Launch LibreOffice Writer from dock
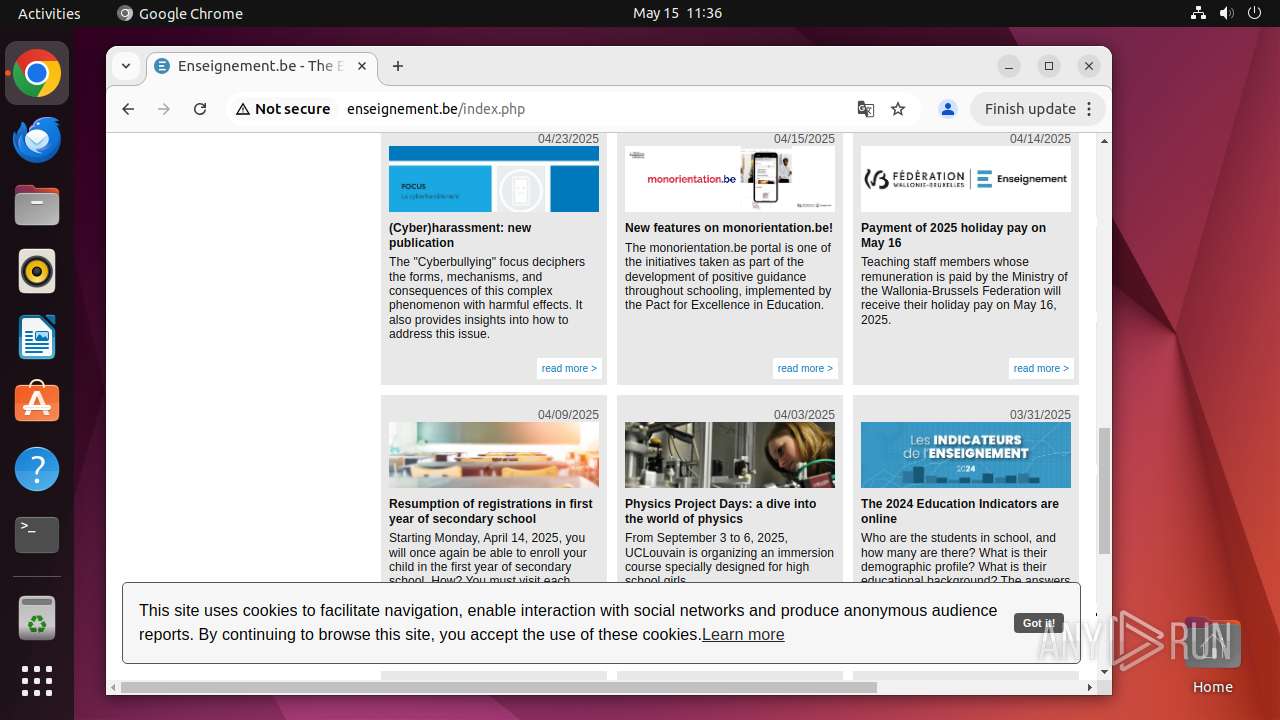Screen dimensions: 1280x720 pos(37,337)
